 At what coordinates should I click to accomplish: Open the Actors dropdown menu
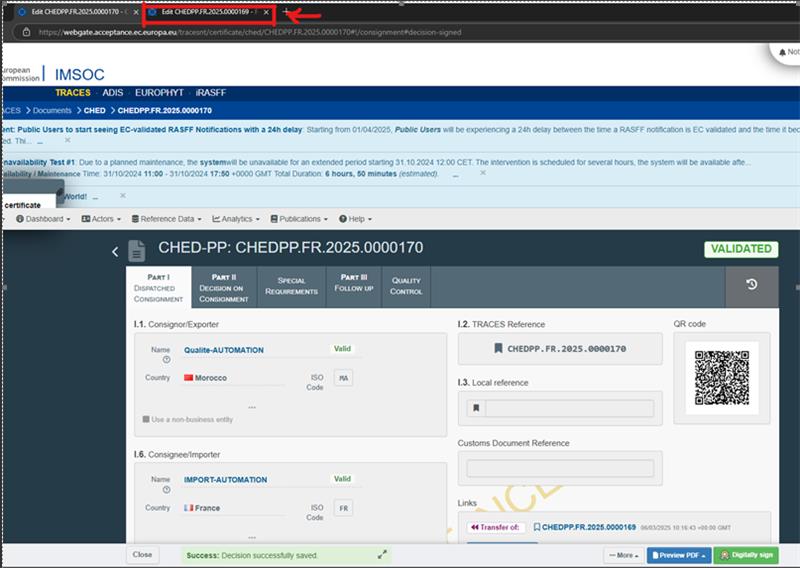click(x=101, y=218)
